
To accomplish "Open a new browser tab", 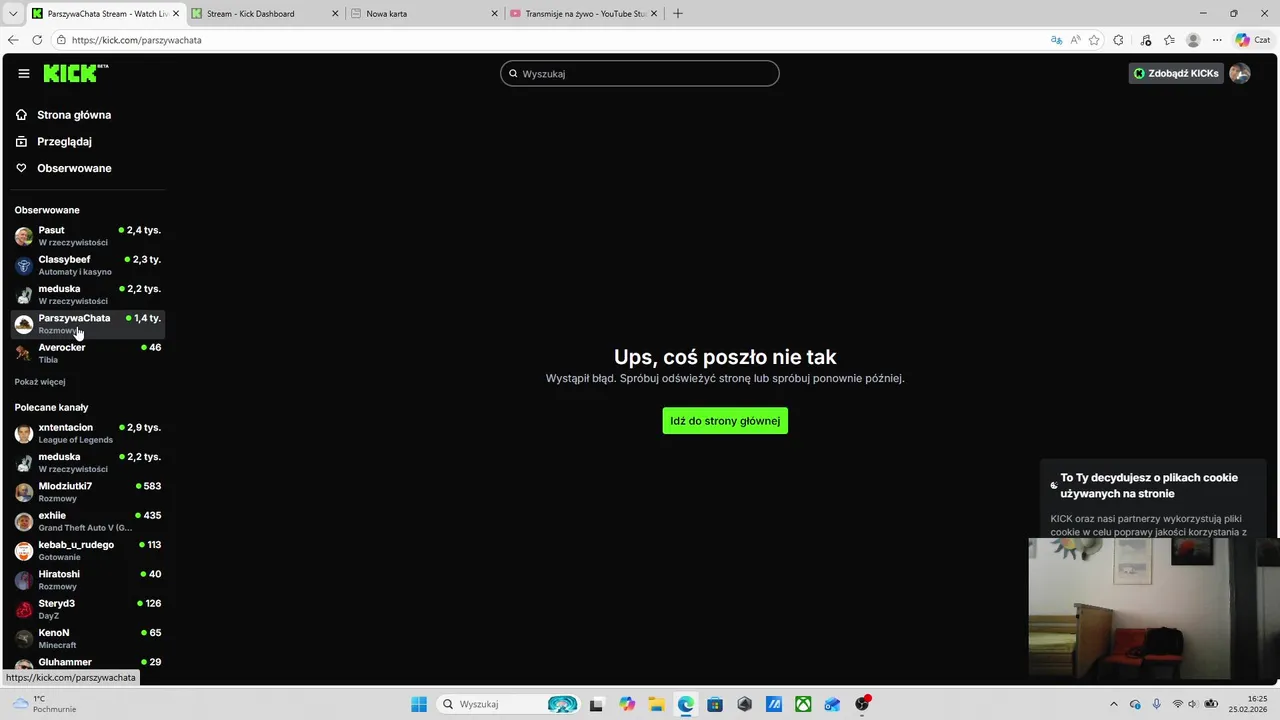I will click(678, 14).
